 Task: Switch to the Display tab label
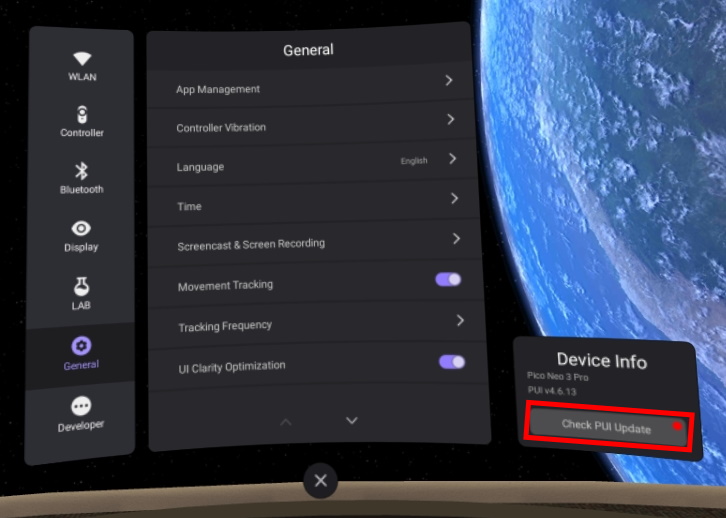click(81, 247)
